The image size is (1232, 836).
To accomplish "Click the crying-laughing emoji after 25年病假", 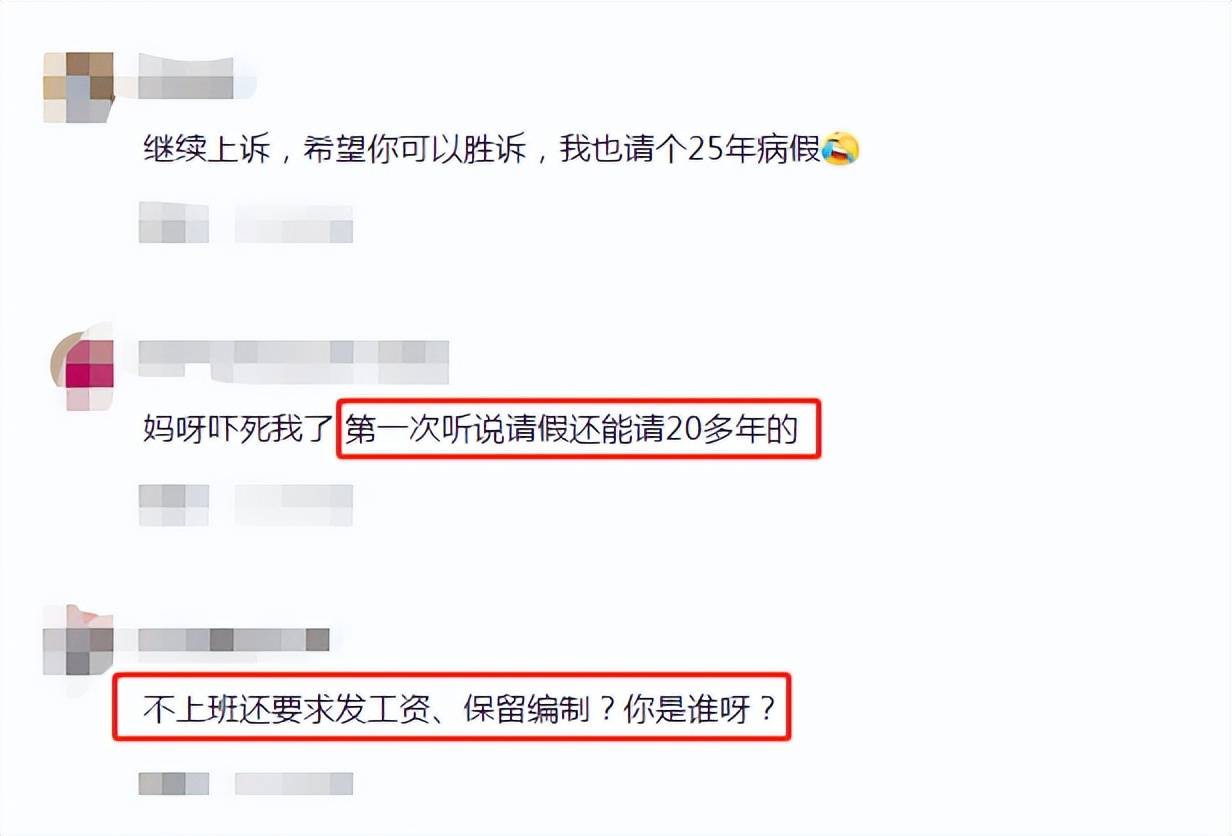I will pyautogui.click(x=841, y=151).
